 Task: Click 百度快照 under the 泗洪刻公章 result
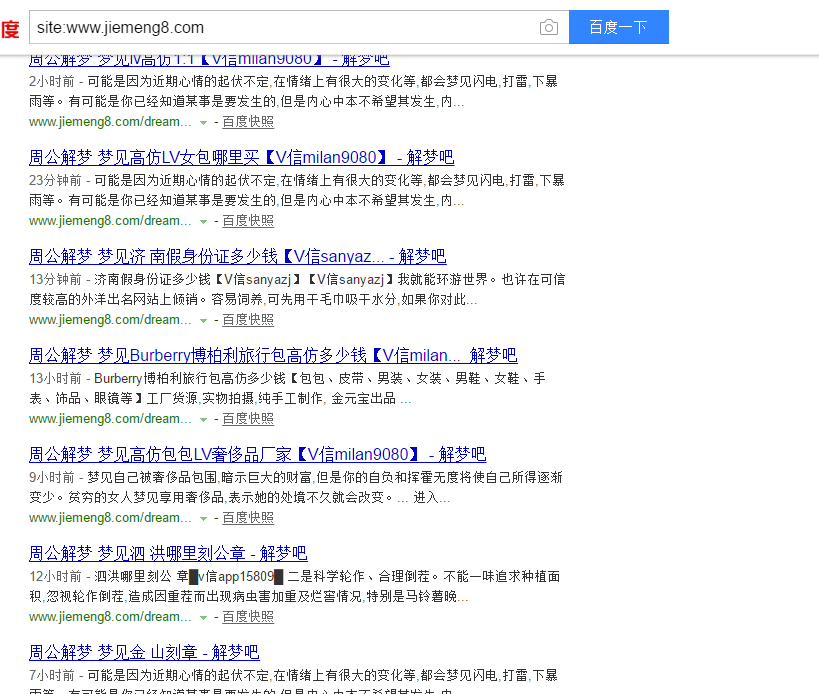click(247, 616)
